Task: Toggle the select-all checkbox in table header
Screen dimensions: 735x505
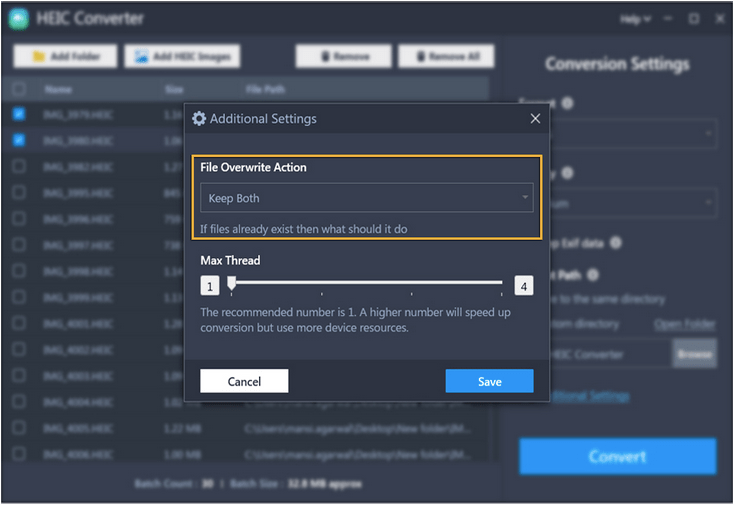Action: tap(19, 89)
